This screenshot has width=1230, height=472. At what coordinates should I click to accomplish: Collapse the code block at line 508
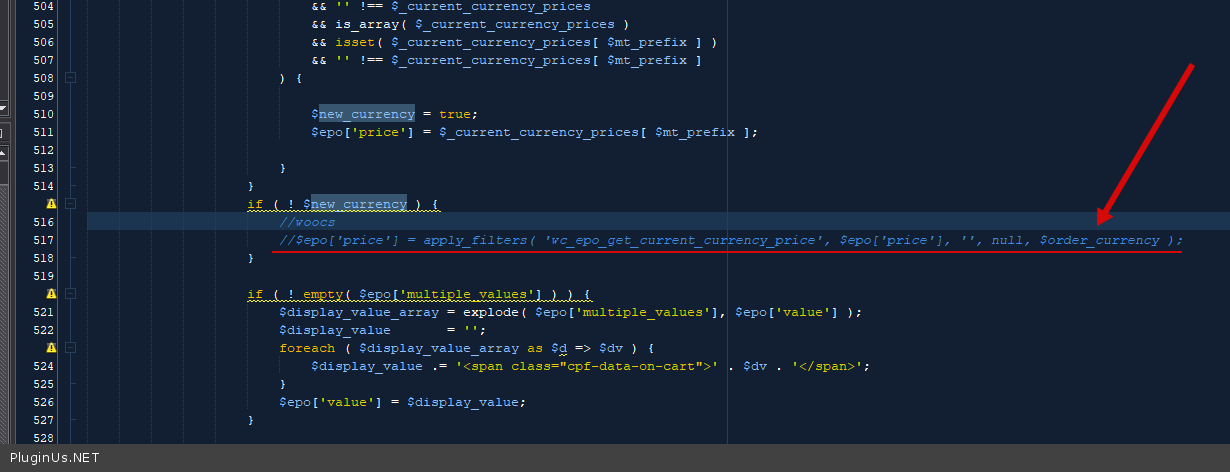point(71,78)
